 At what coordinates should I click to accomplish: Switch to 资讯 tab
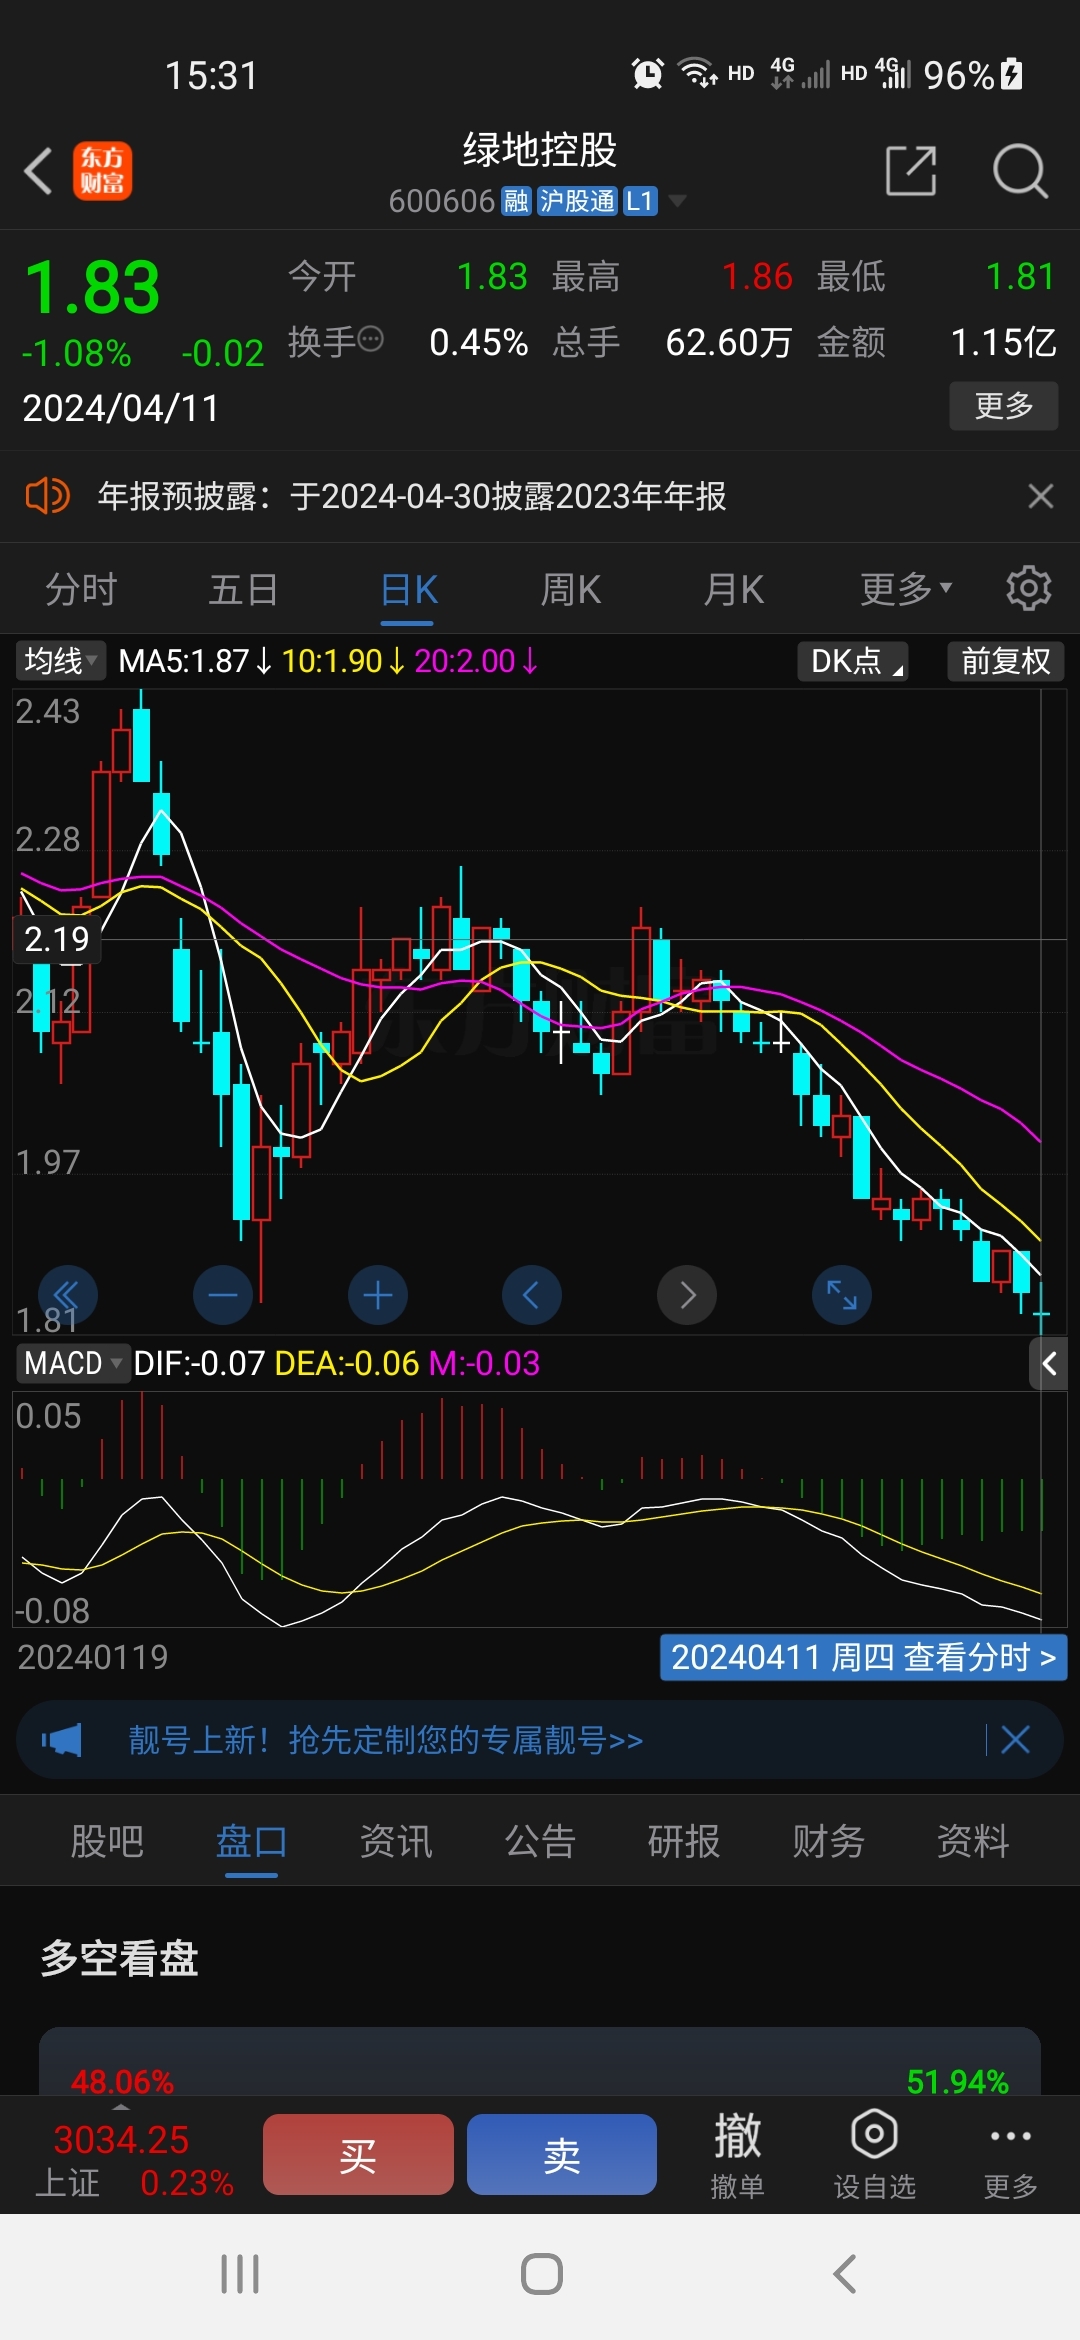pos(396,1841)
